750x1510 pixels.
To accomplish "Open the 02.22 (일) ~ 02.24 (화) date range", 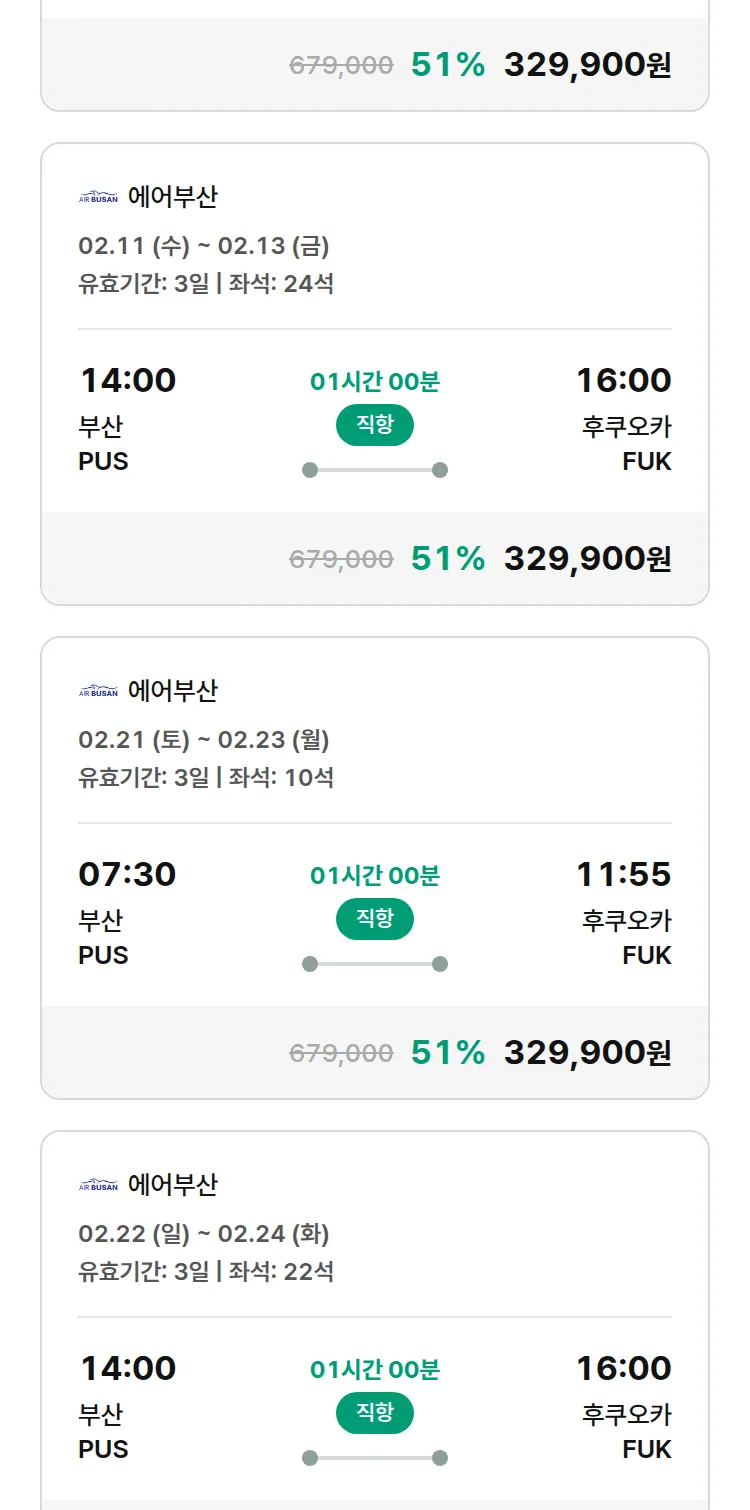I will pyautogui.click(x=204, y=1234).
